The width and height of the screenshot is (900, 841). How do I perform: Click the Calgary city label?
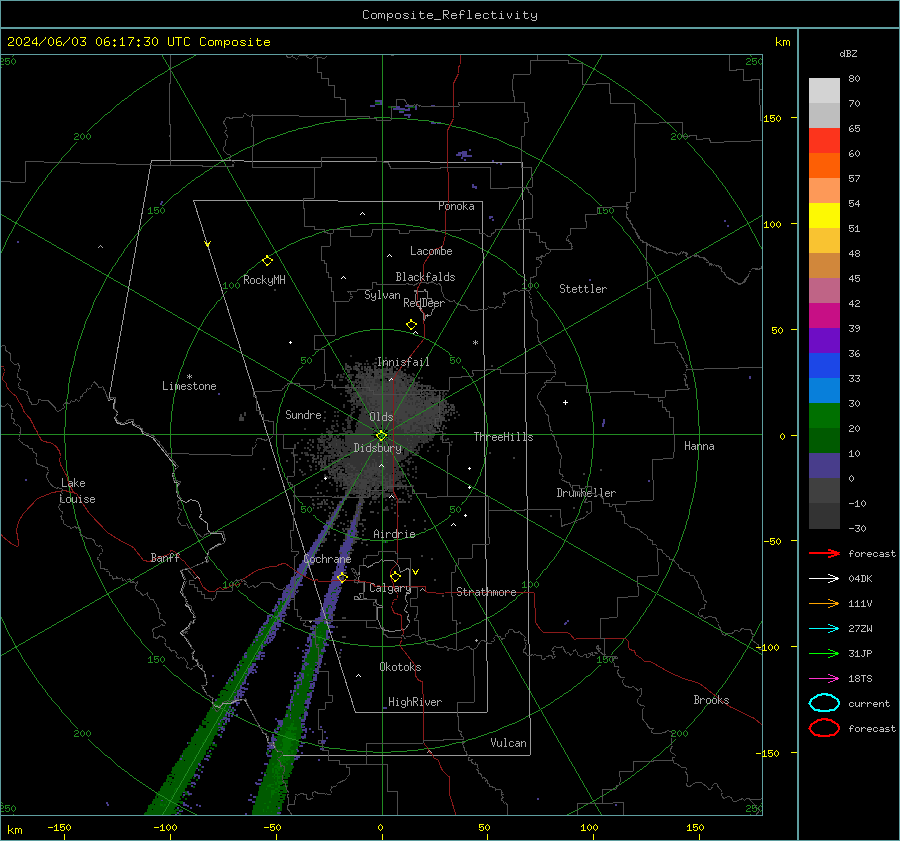(390, 588)
